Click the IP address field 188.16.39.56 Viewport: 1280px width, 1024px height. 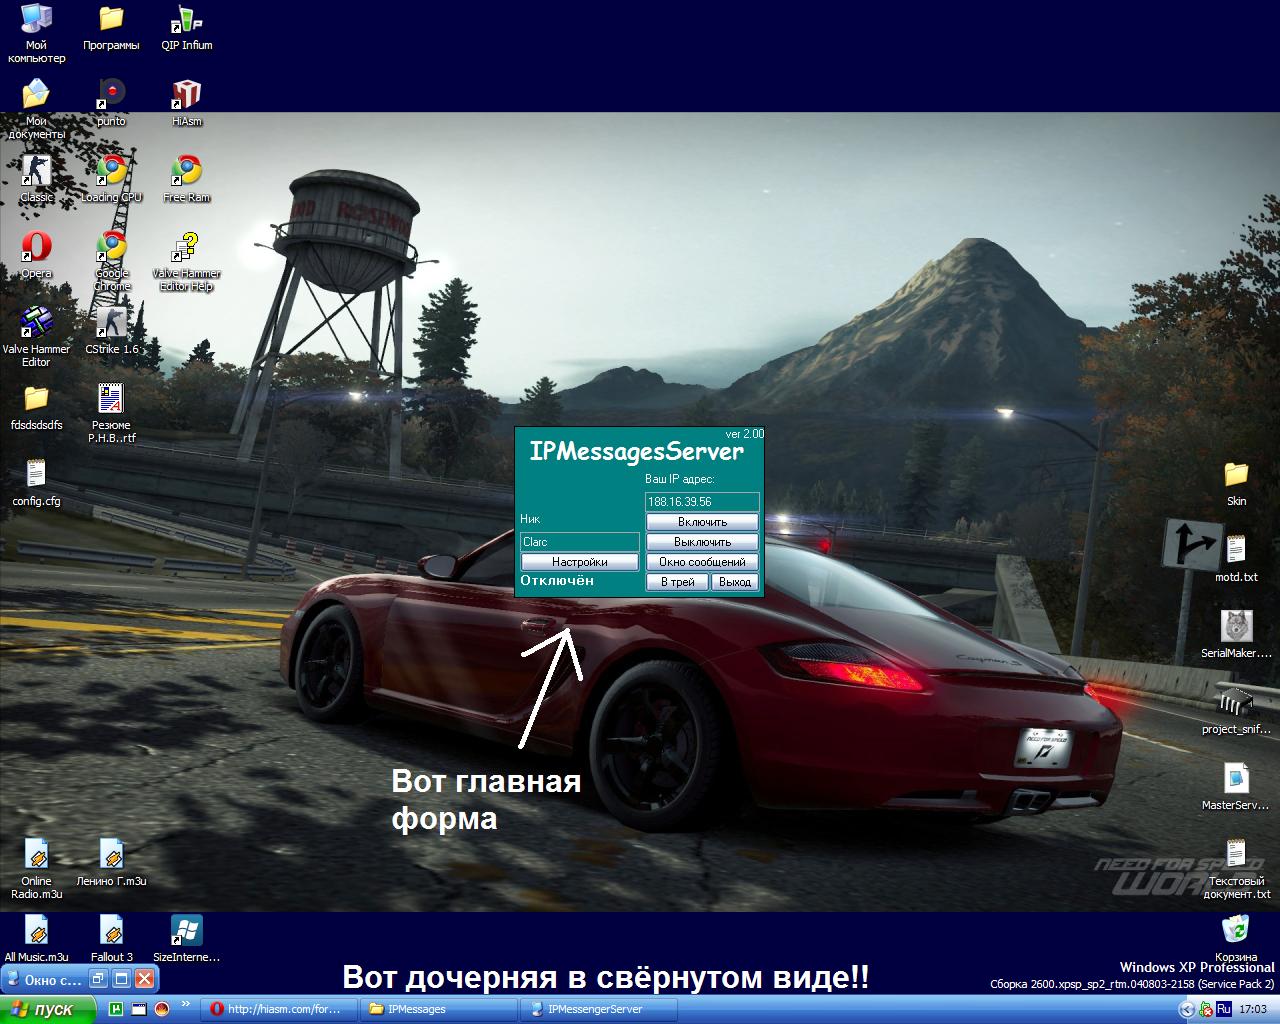(702, 502)
